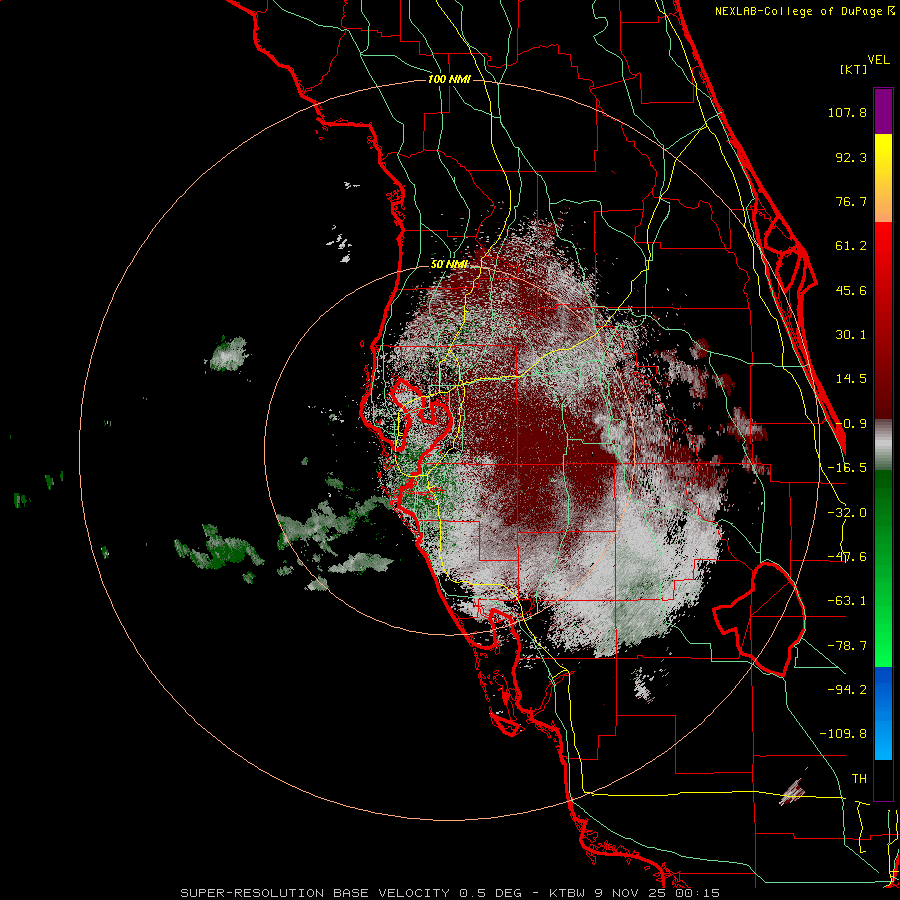Click the gray near-zero segment of the color bar
The image size is (900, 900).
click(883, 445)
